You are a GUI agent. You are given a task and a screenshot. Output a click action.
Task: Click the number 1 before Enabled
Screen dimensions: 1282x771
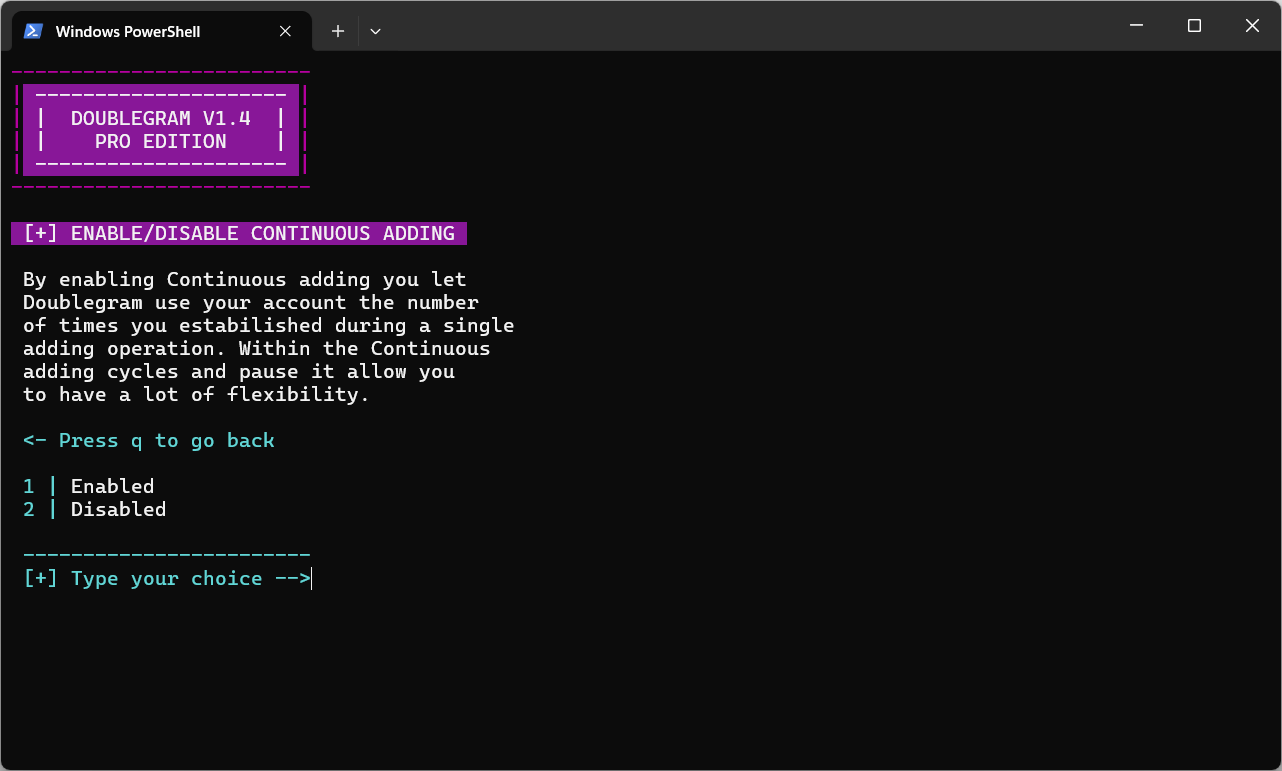[x=29, y=487]
